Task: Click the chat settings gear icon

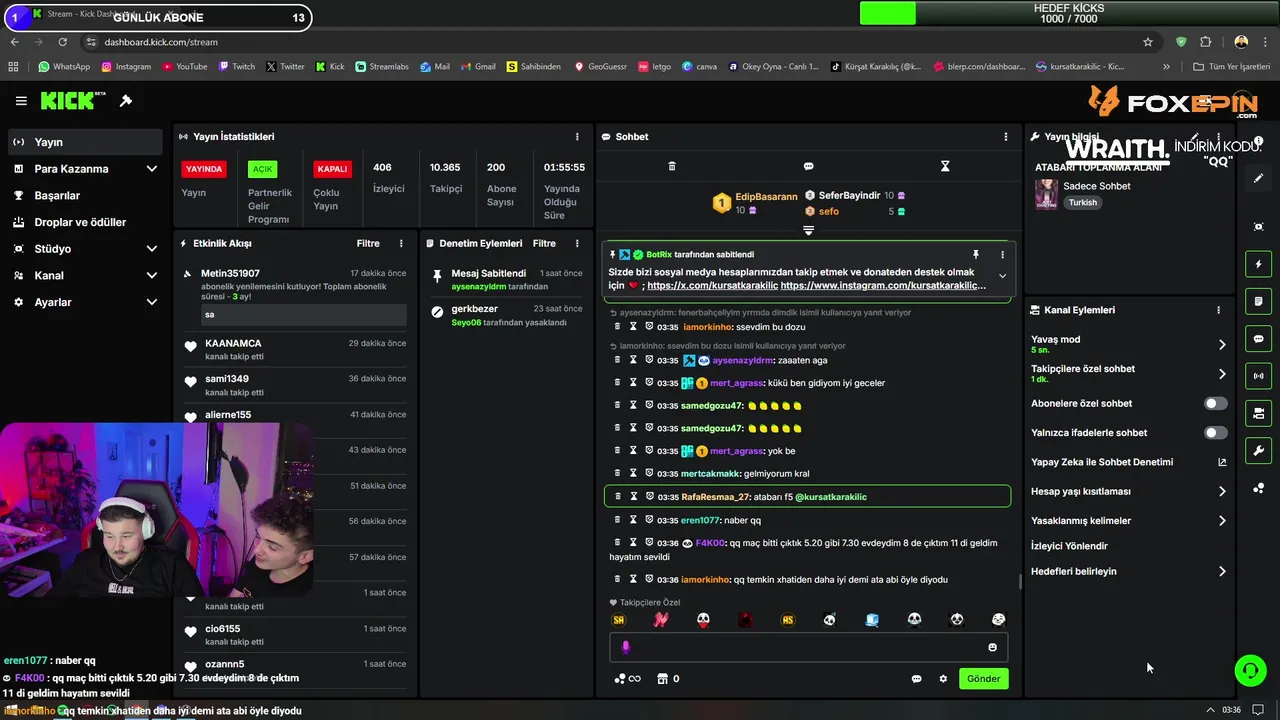Action: click(943, 679)
